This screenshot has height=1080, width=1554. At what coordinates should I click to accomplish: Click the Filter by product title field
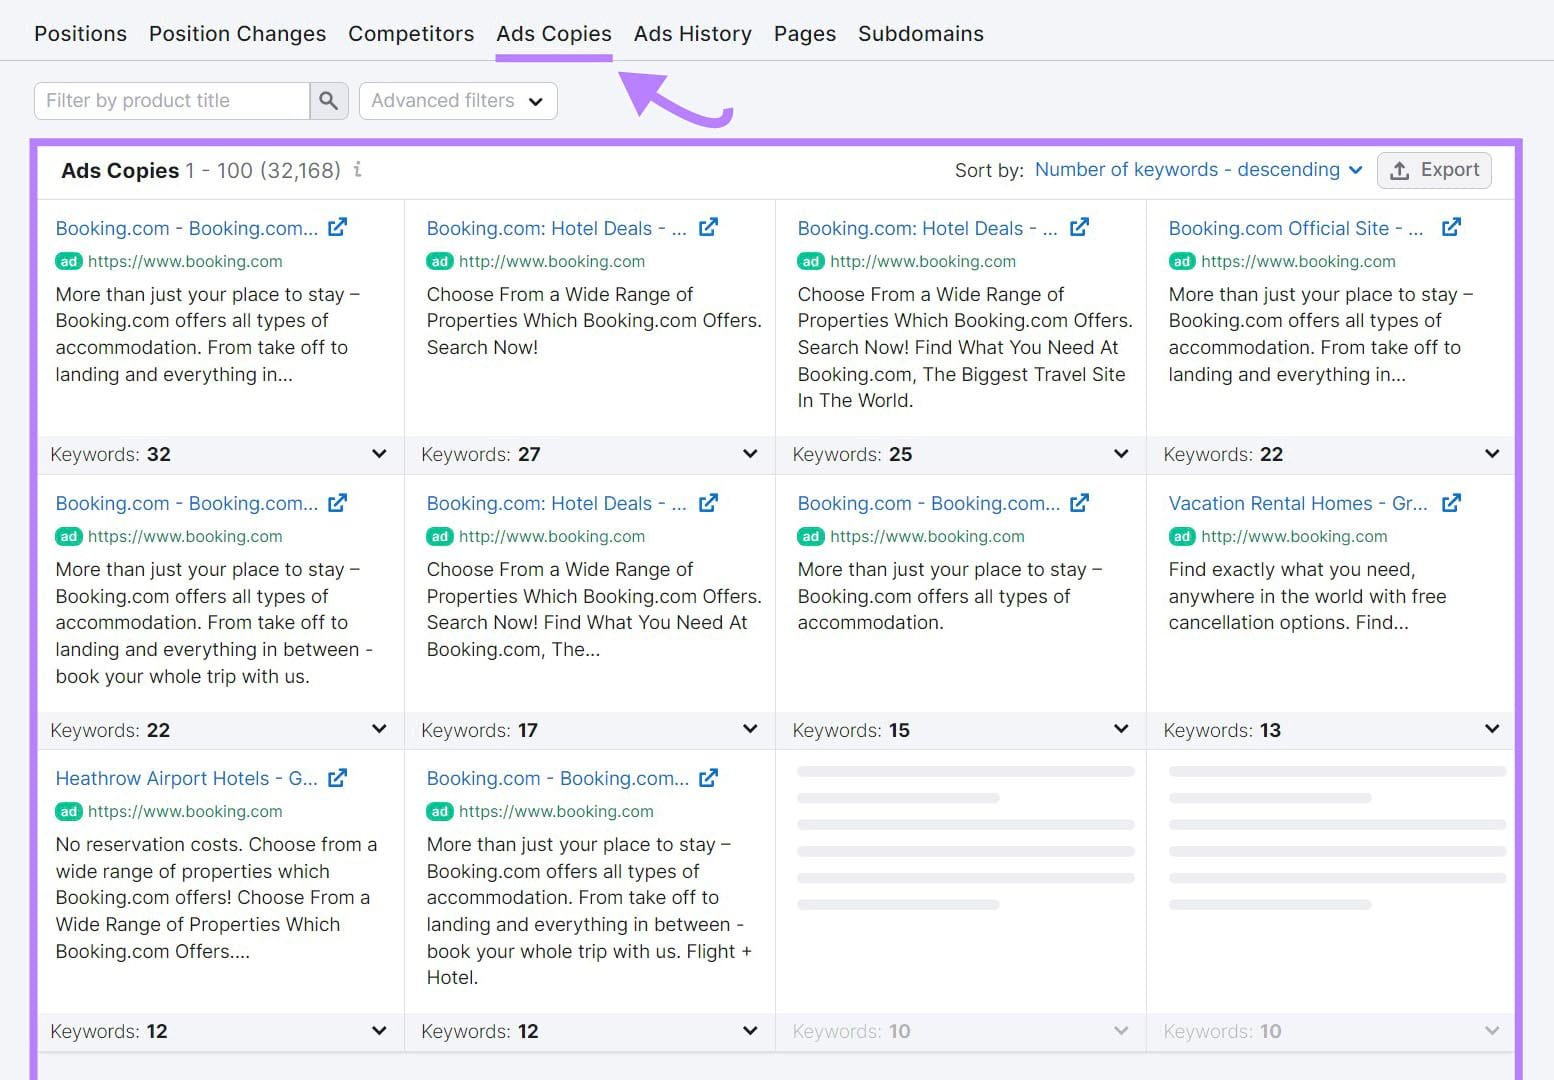tap(170, 100)
